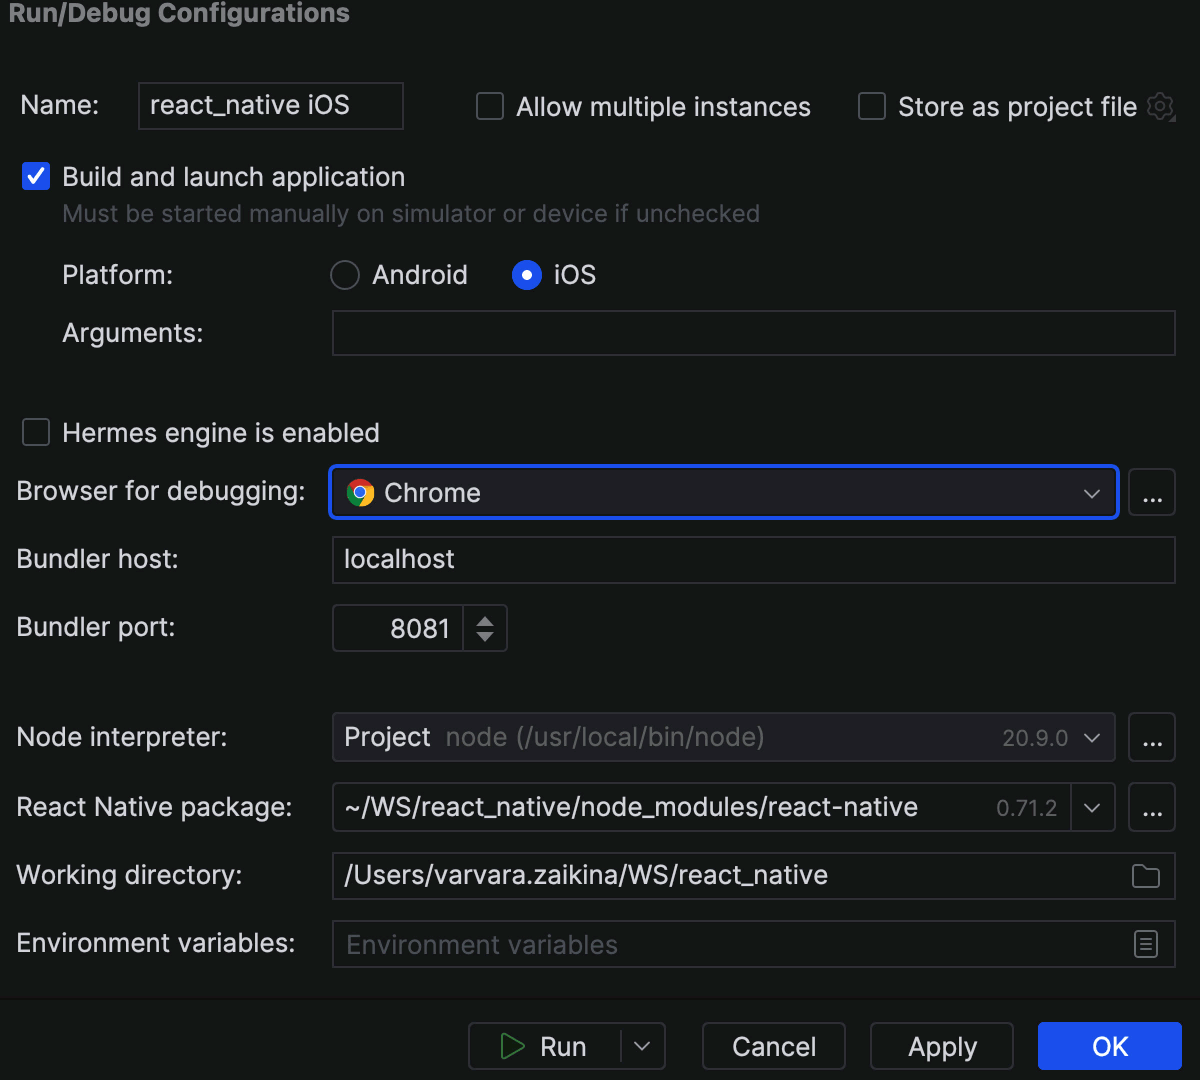The image size is (1200, 1080).
Task: Click the Environment variables list icon
Action: [x=1146, y=943]
